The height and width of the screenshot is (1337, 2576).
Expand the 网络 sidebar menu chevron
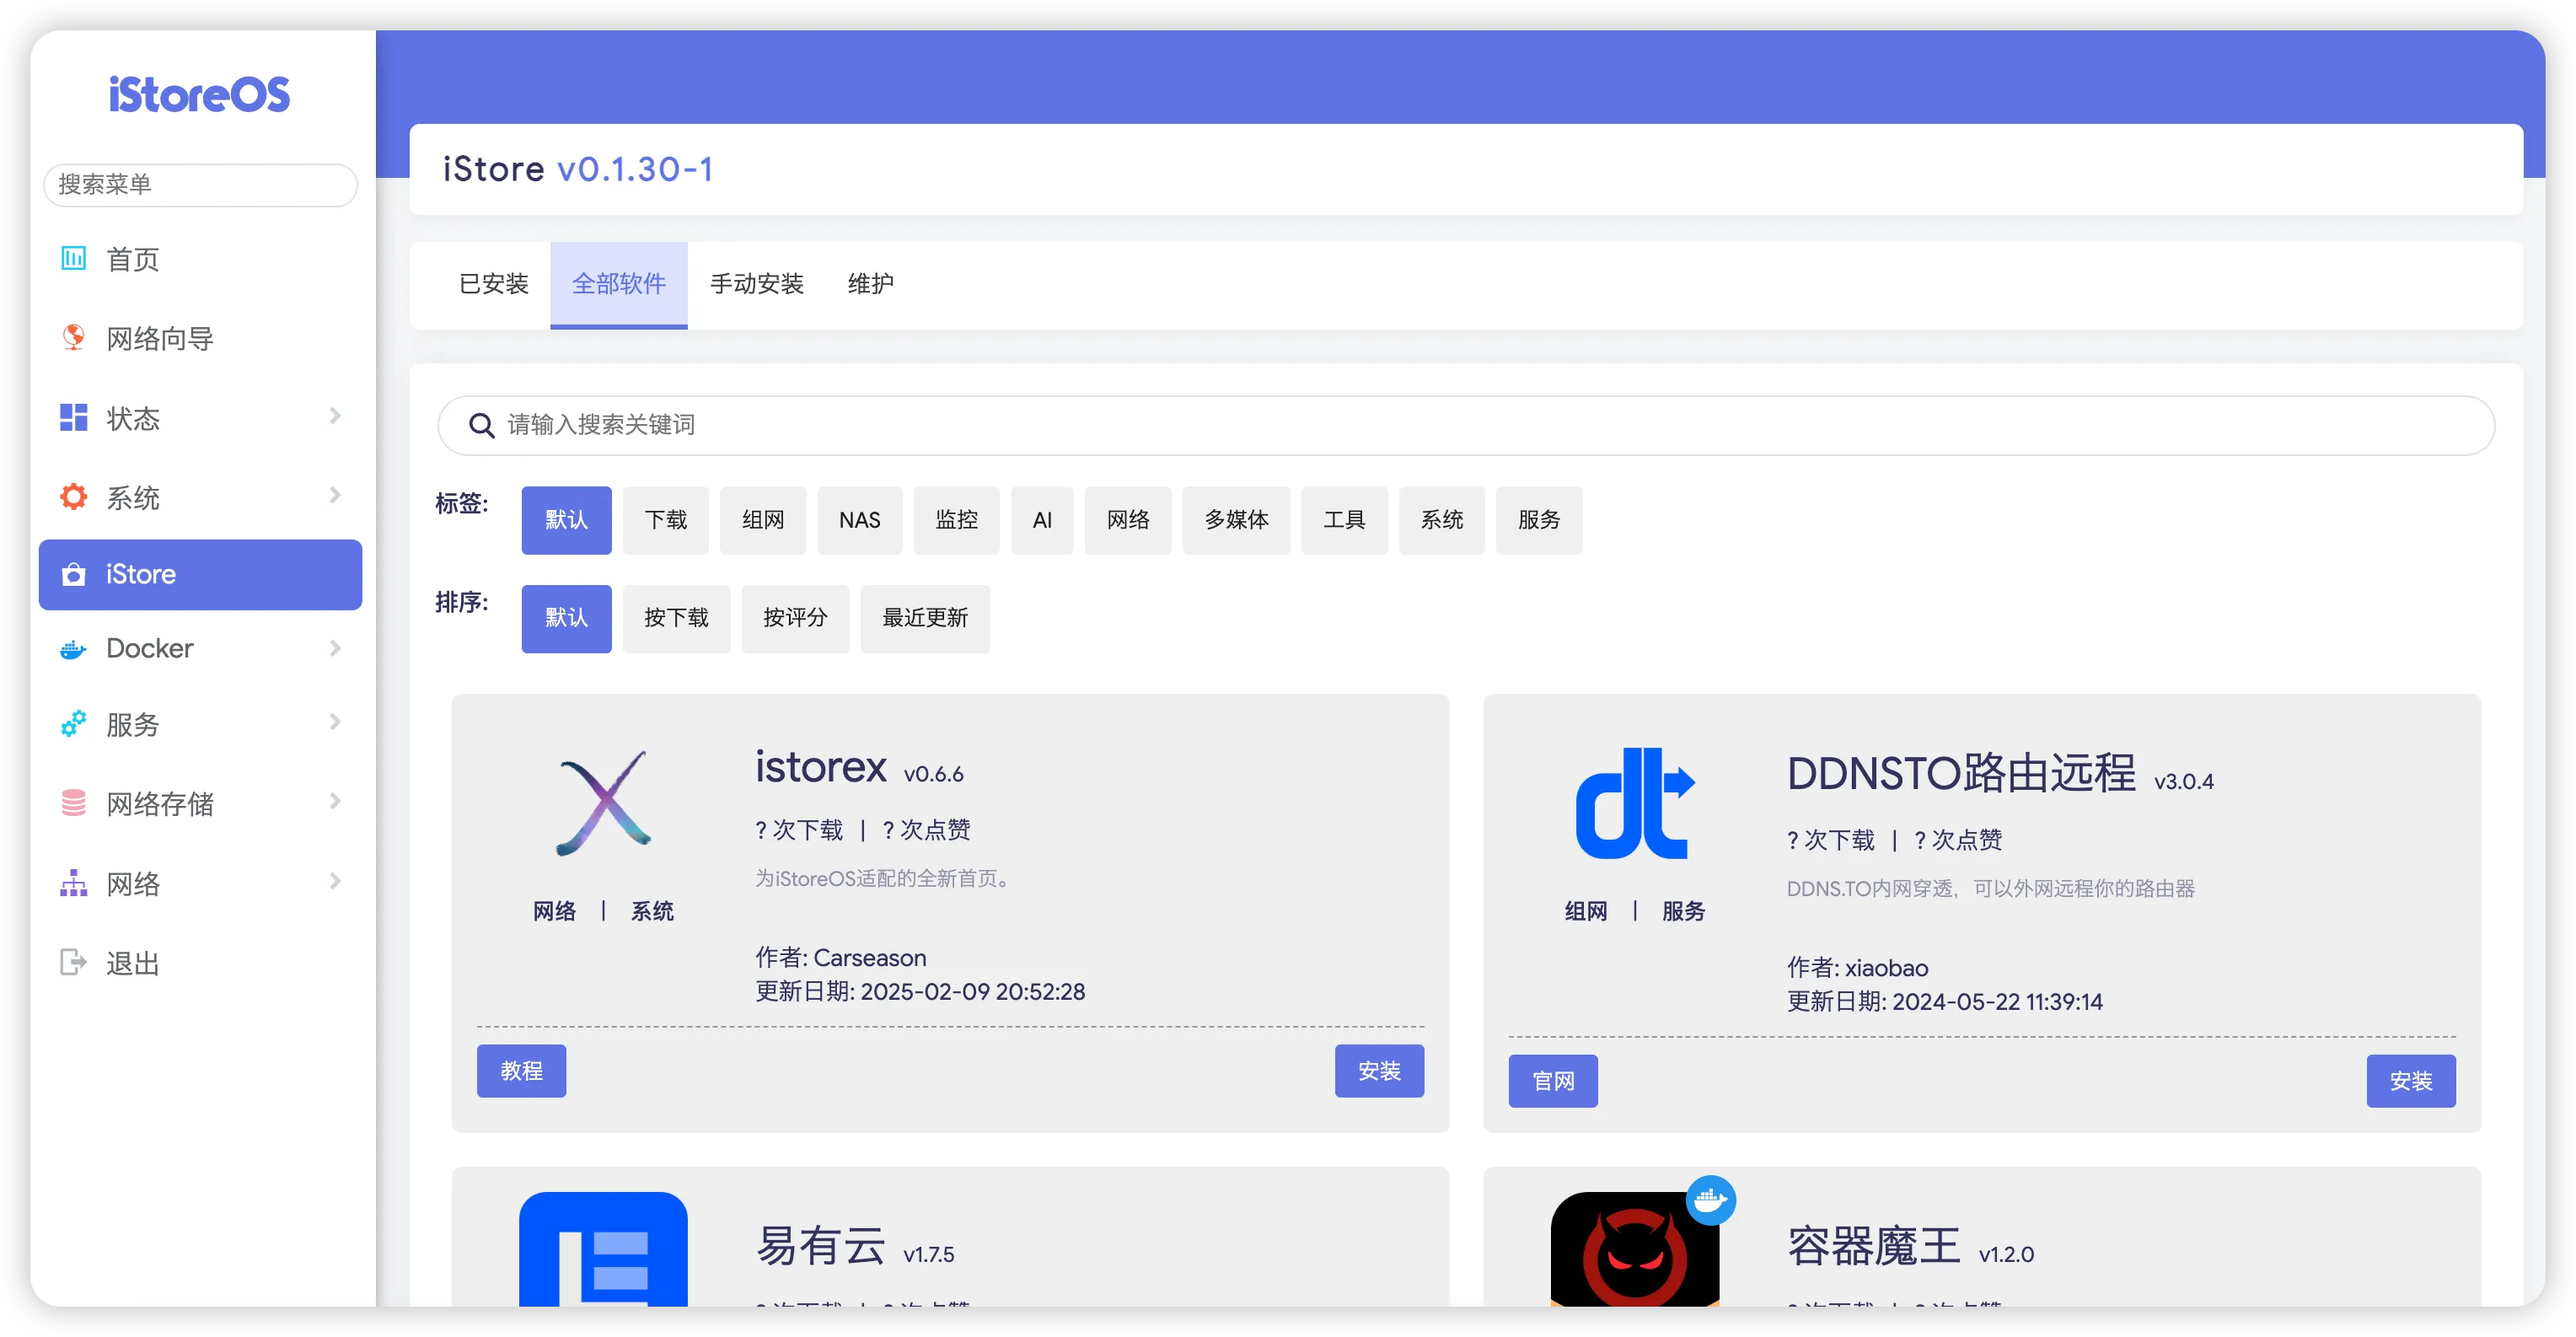(x=335, y=881)
